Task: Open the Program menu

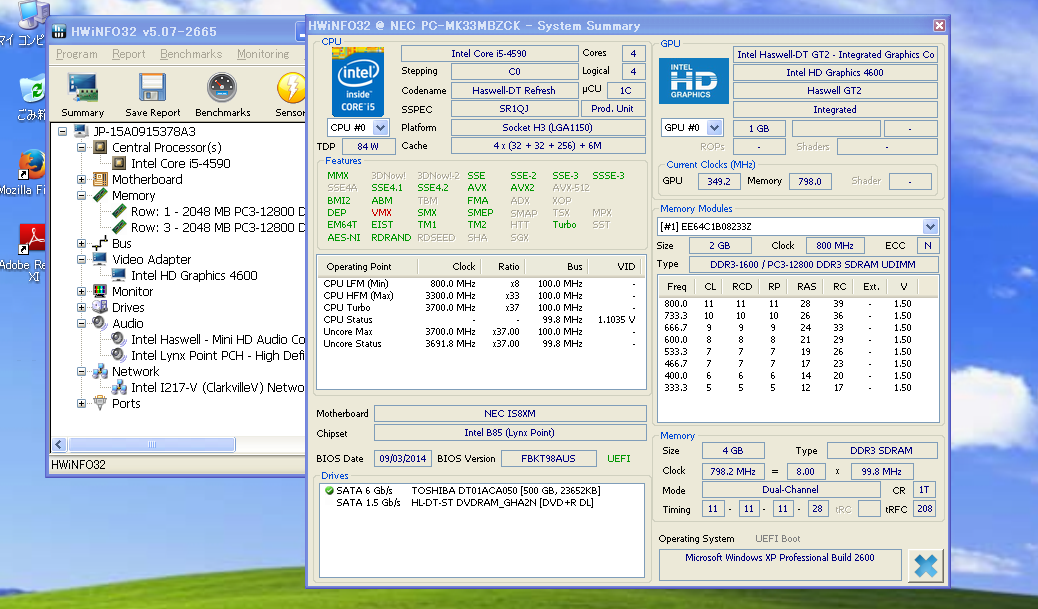Action: (x=76, y=54)
